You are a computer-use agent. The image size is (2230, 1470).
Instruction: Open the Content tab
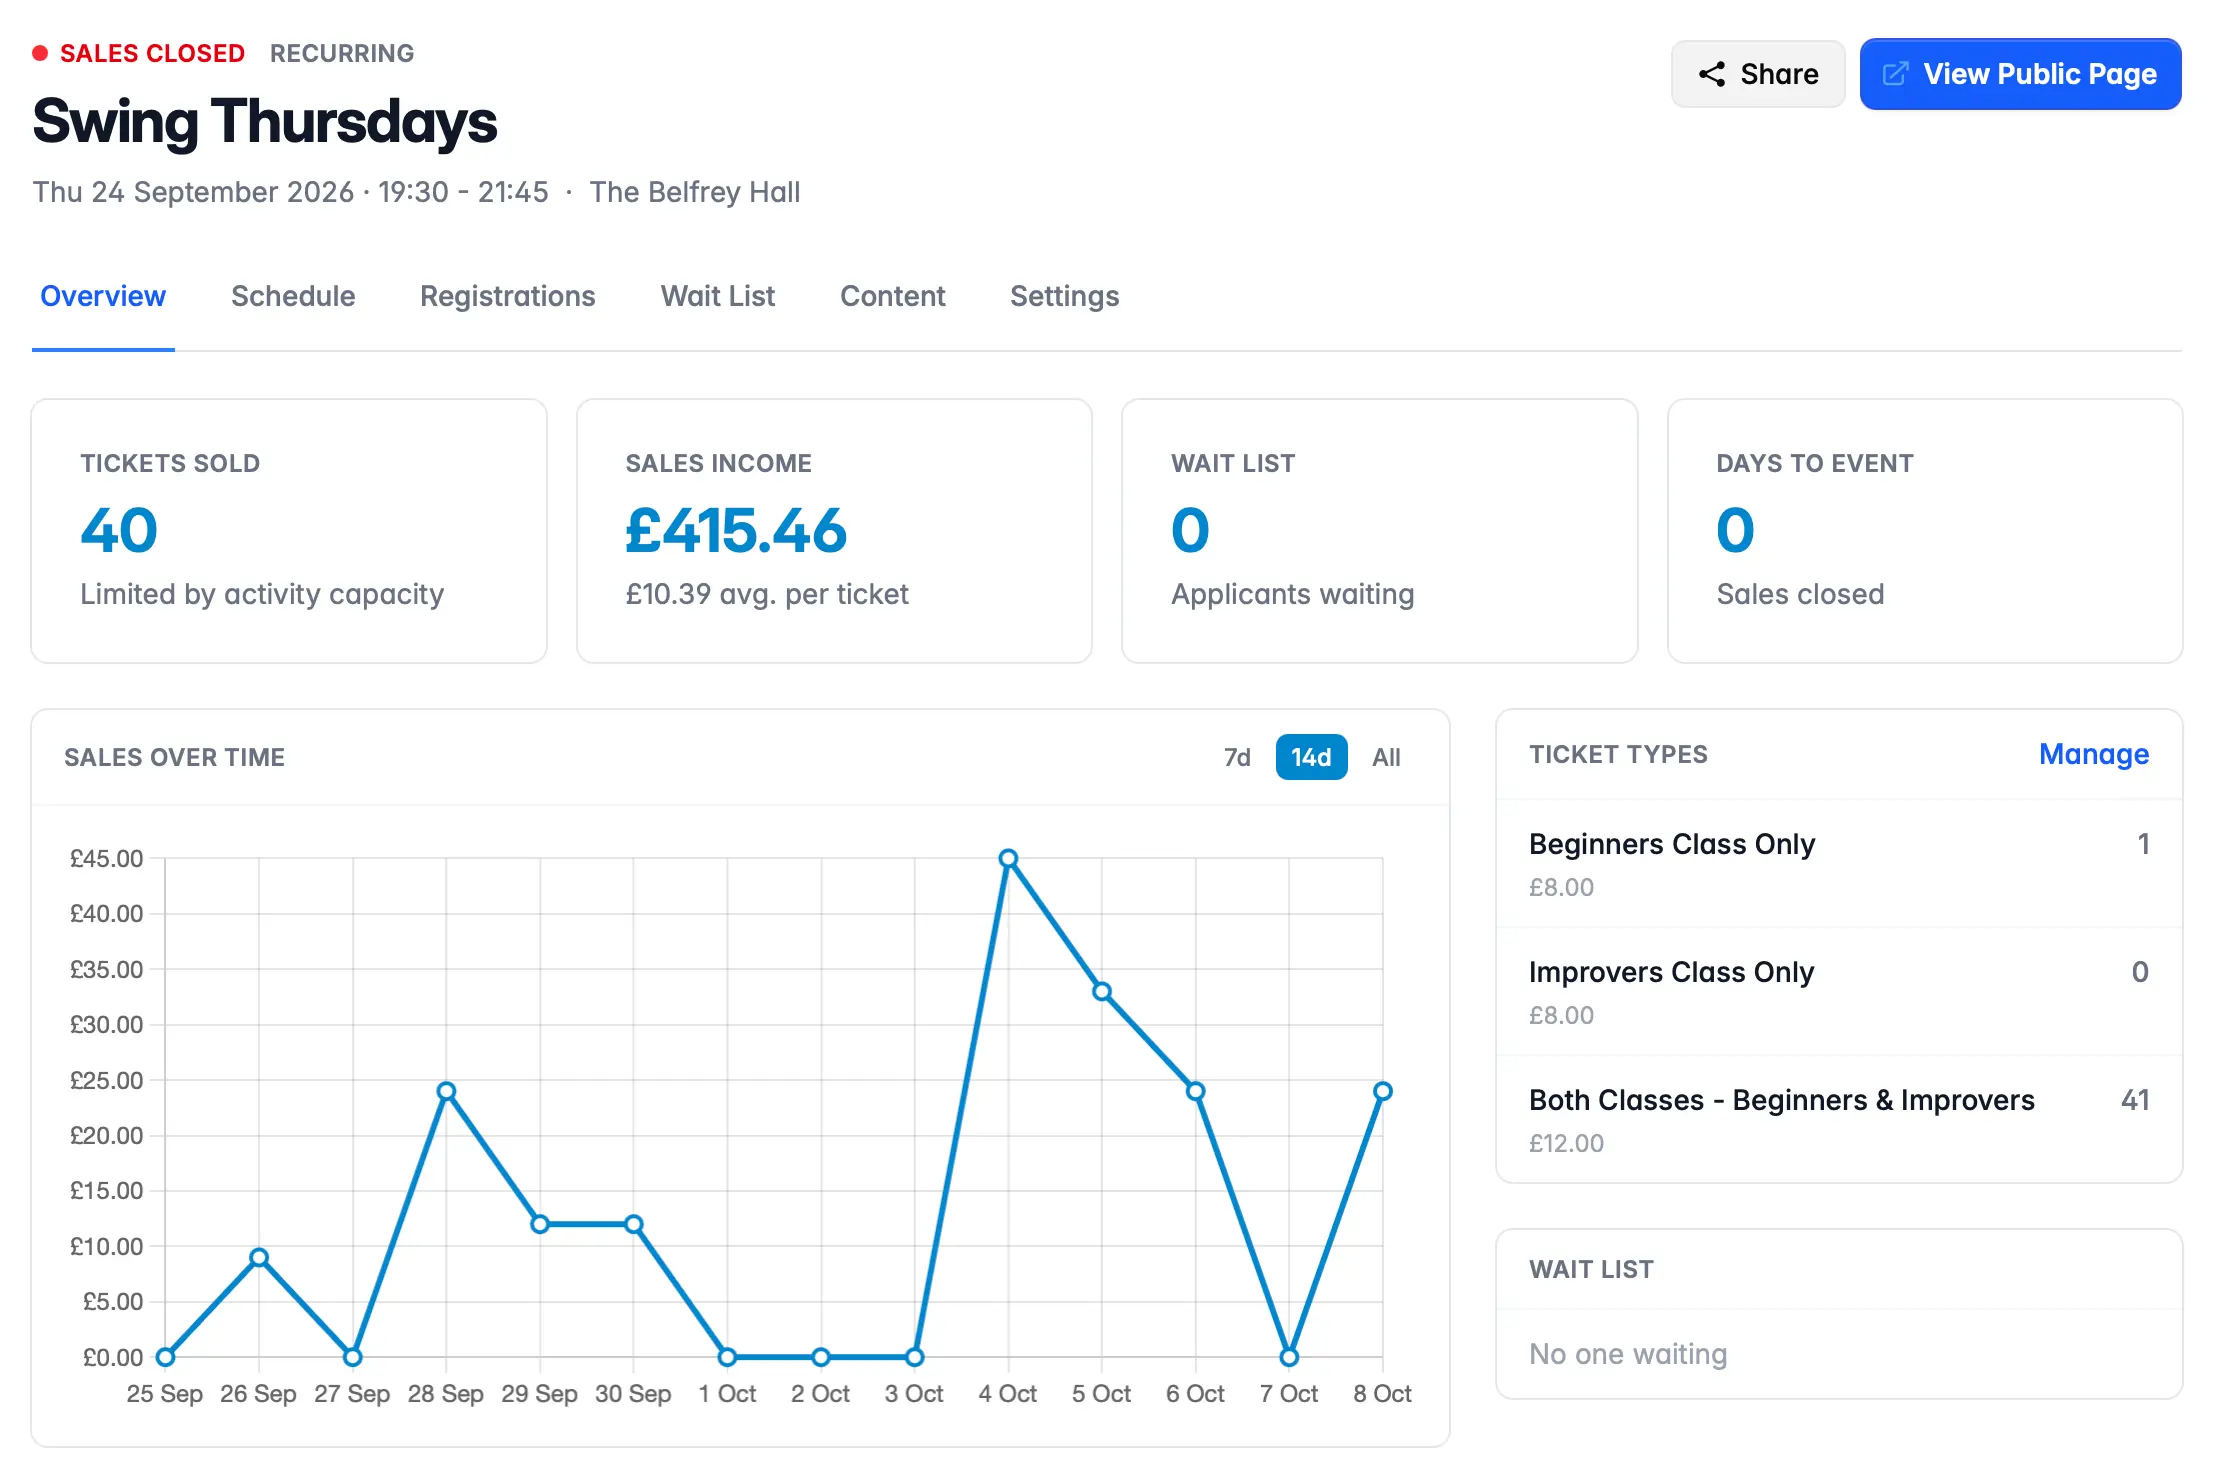892,296
